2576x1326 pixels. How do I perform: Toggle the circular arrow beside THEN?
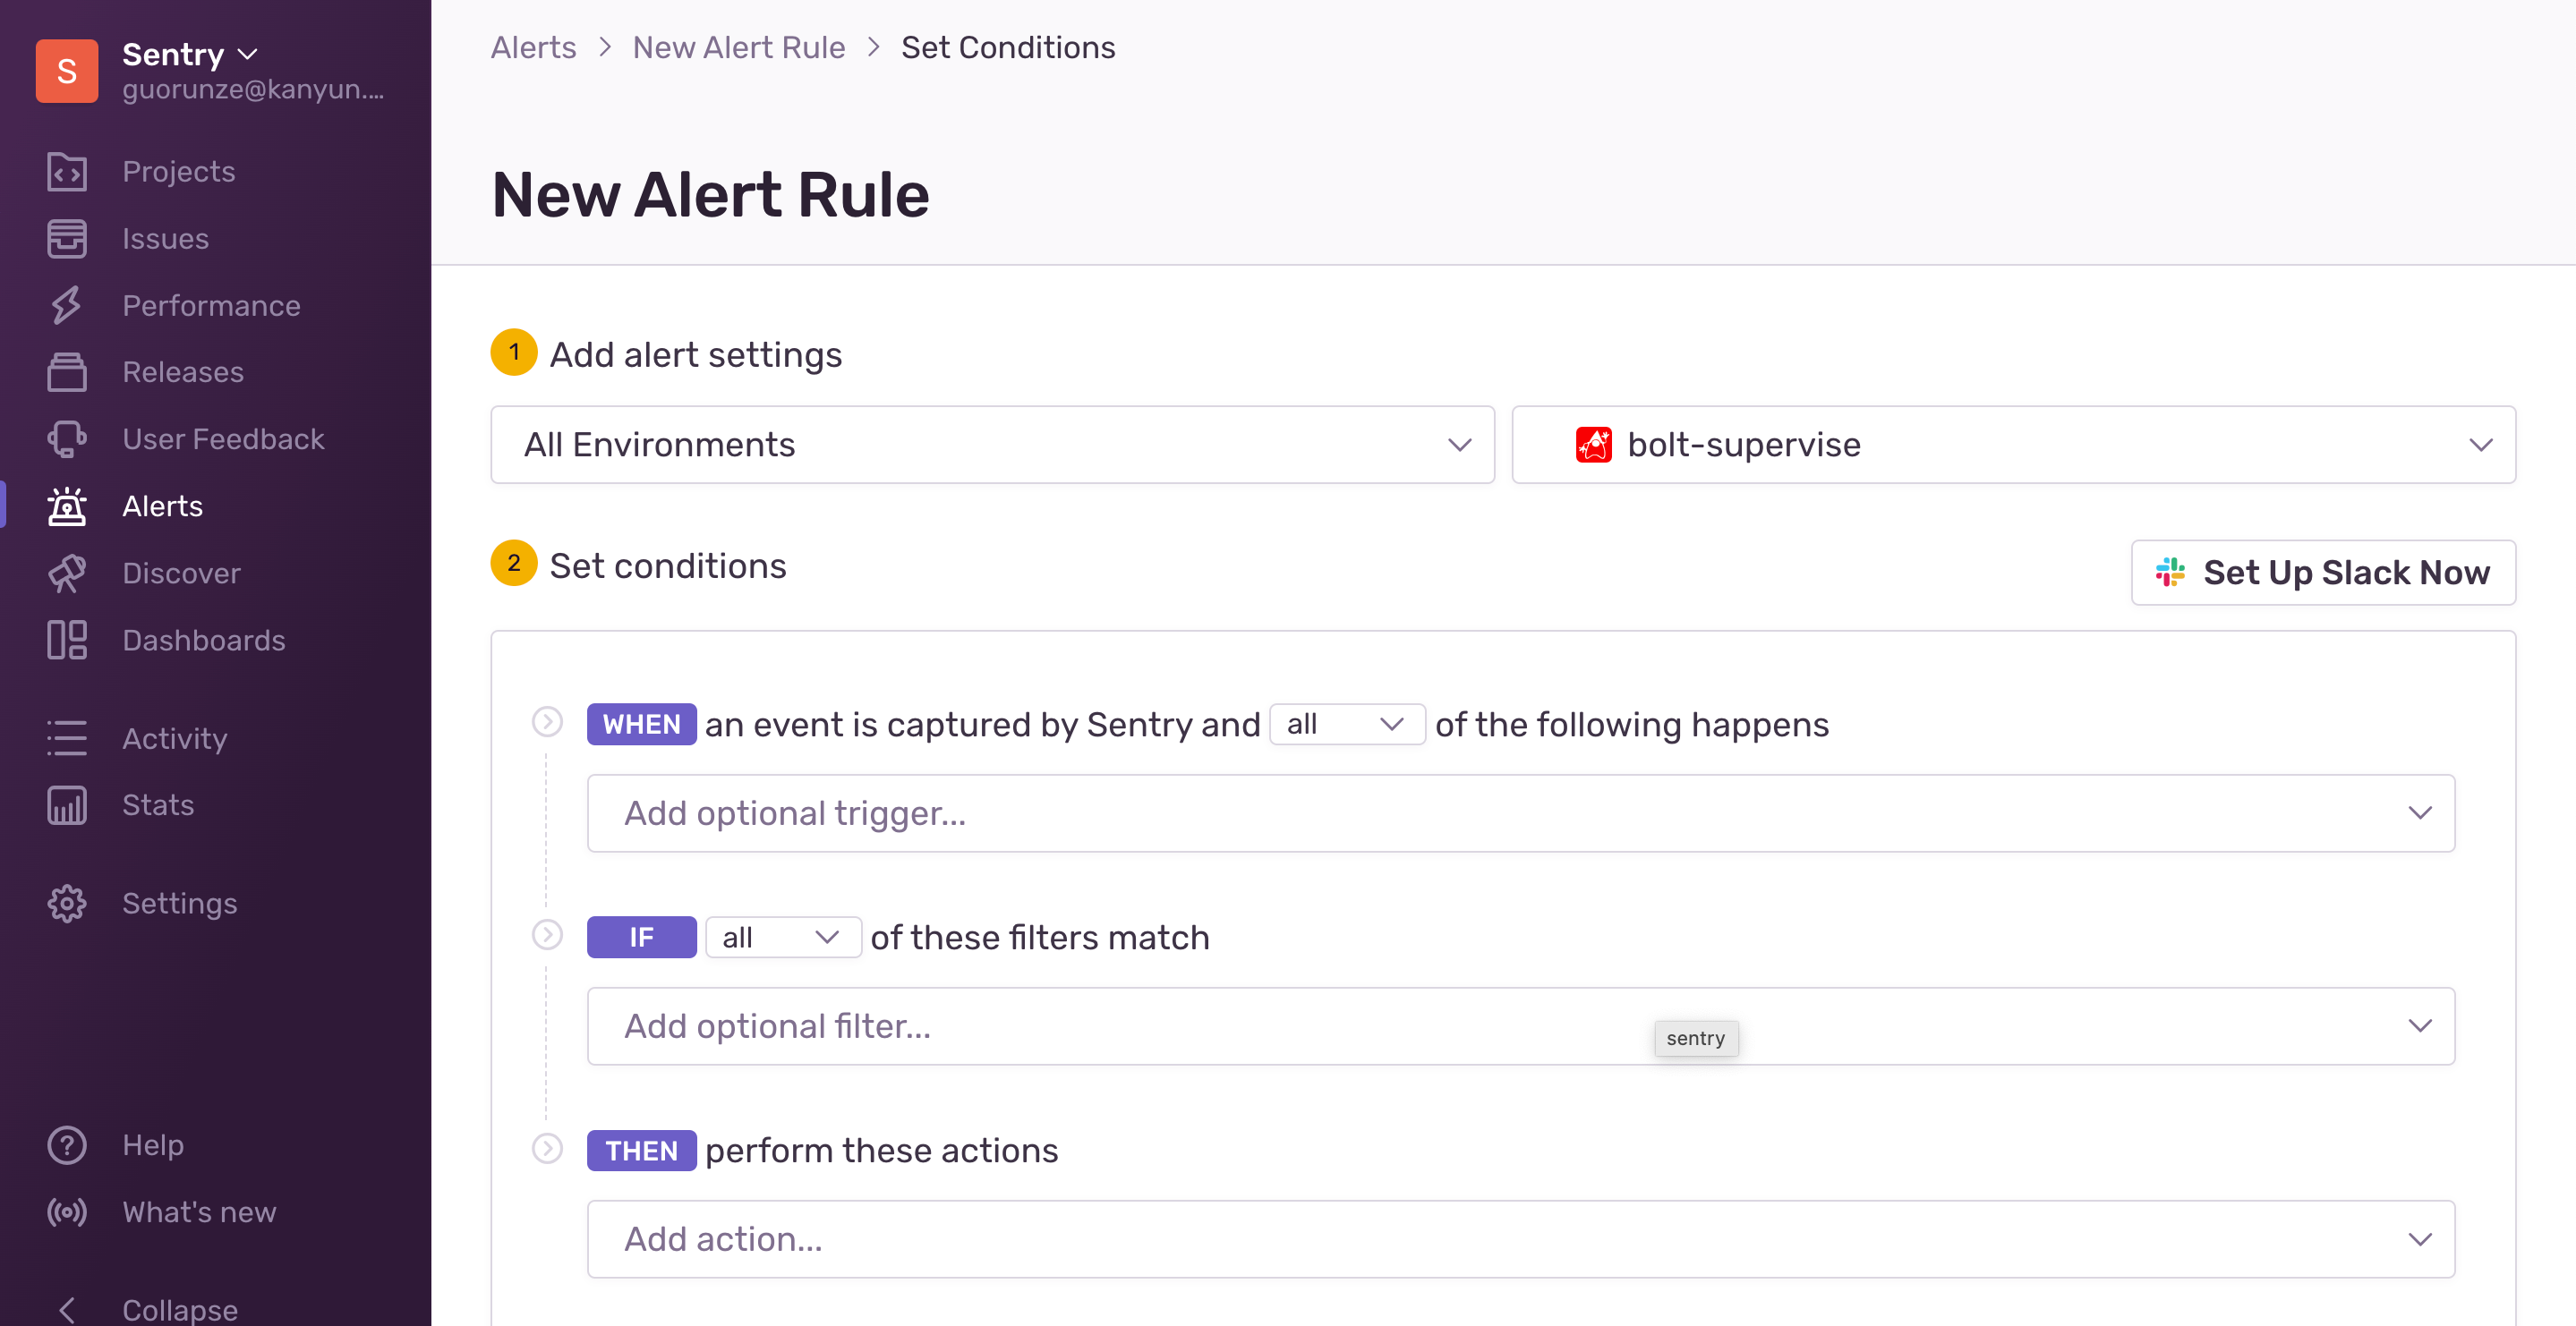547,1148
